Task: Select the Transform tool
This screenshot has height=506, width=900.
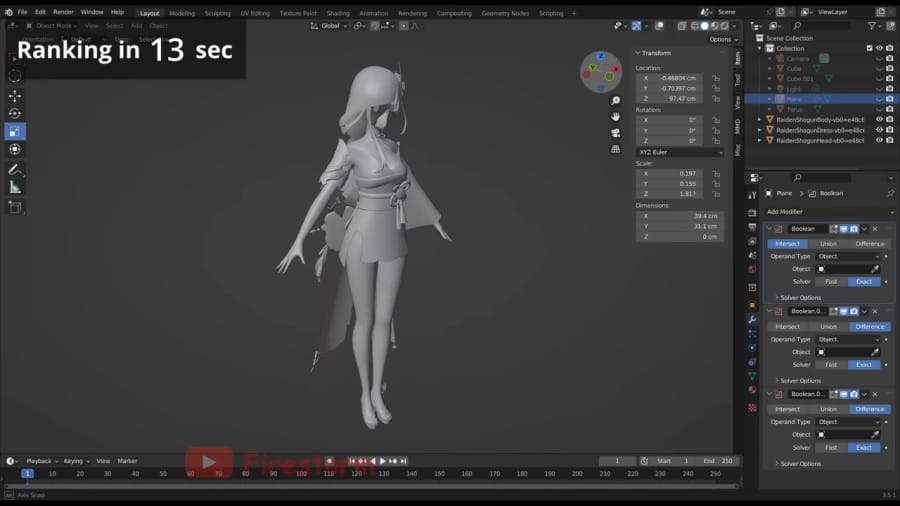Action: pyautogui.click(x=15, y=149)
